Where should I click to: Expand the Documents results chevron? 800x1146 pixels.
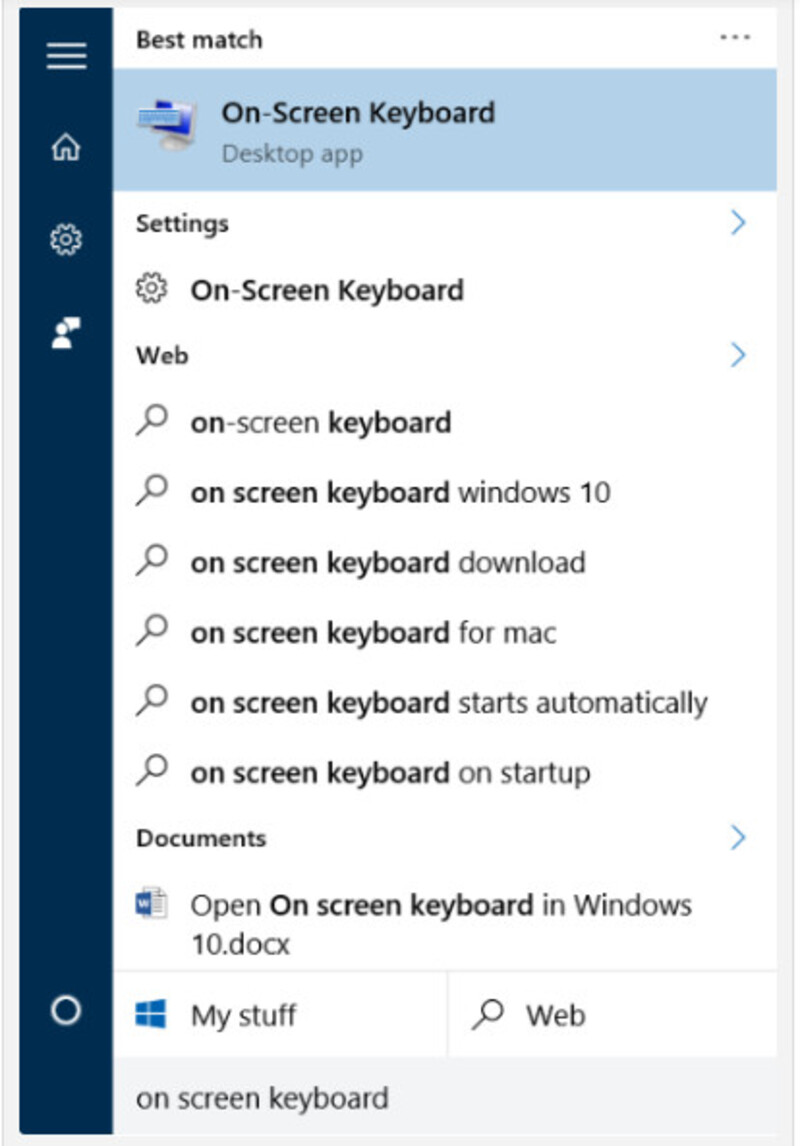click(738, 838)
